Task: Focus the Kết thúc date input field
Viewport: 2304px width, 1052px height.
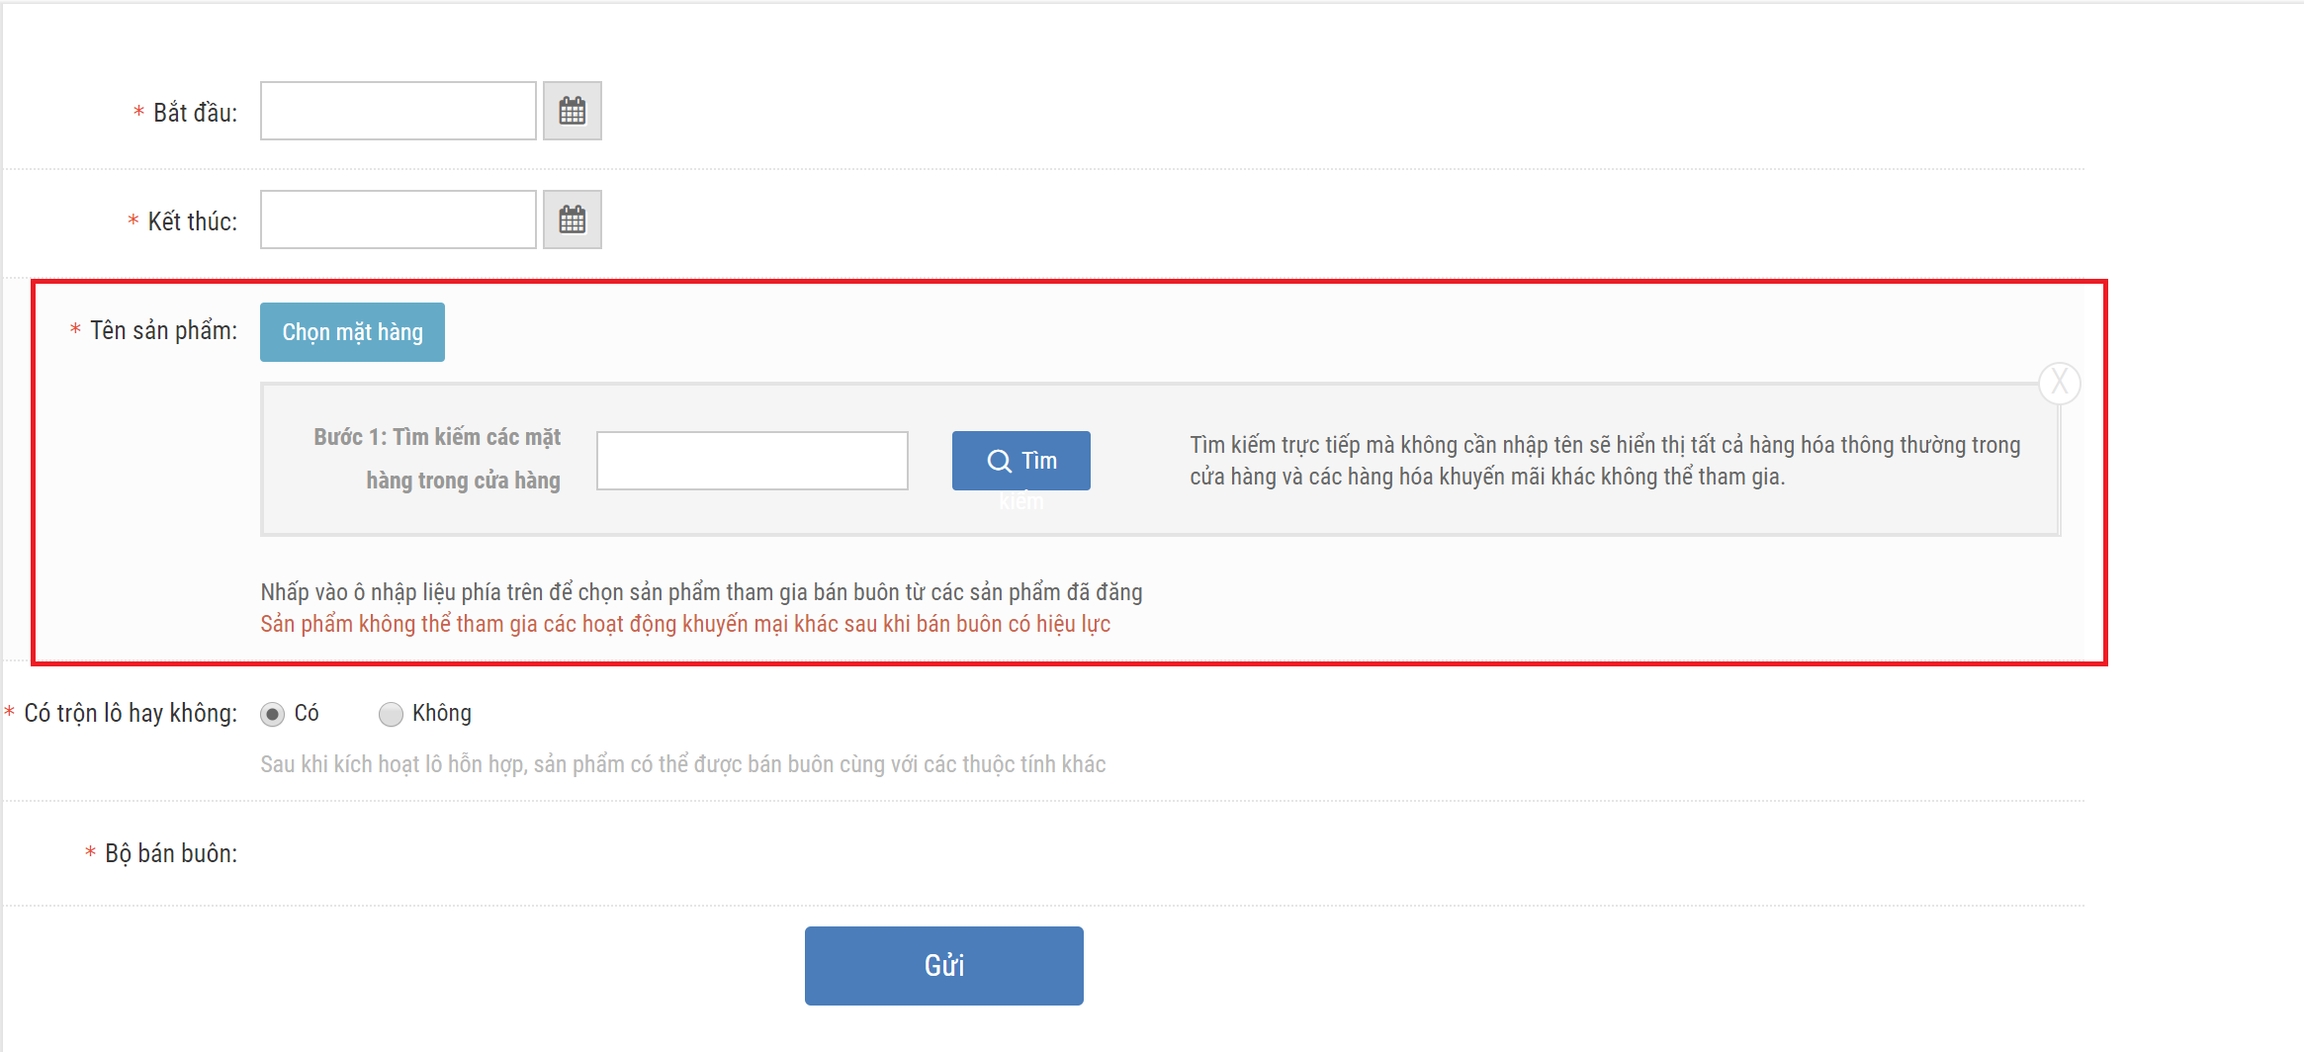Action: coord(398,220)
